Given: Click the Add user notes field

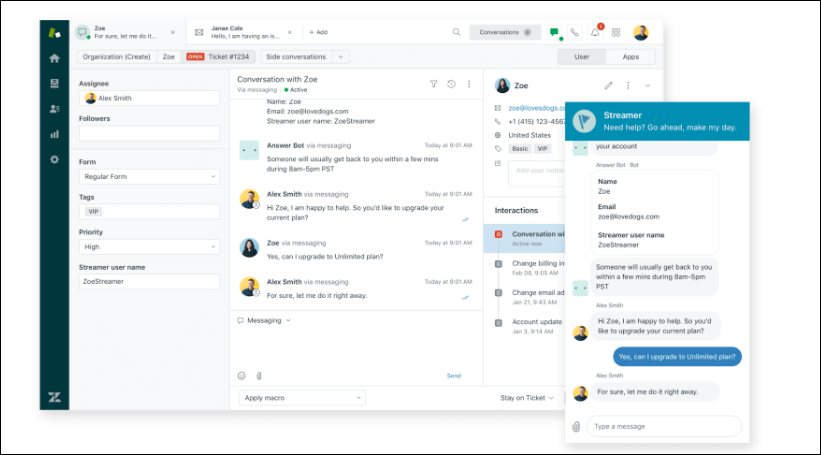Looking at the screenshot, I should 537,173.
